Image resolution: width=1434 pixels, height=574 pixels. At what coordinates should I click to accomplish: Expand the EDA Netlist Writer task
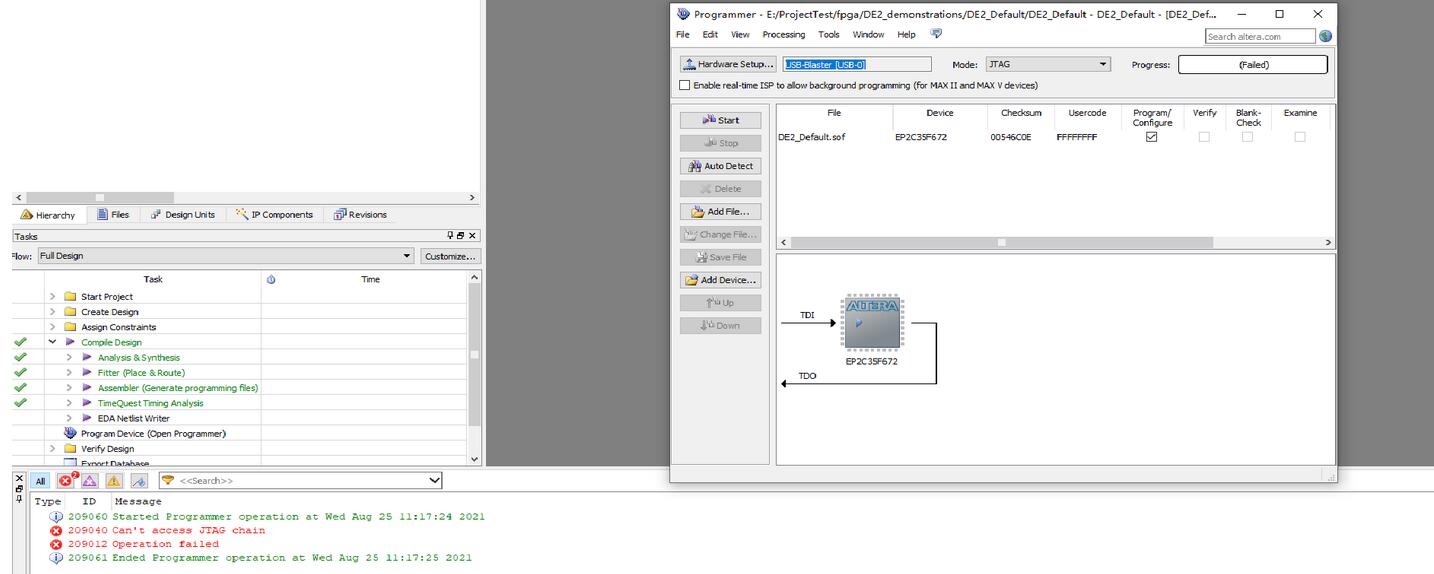69,418
